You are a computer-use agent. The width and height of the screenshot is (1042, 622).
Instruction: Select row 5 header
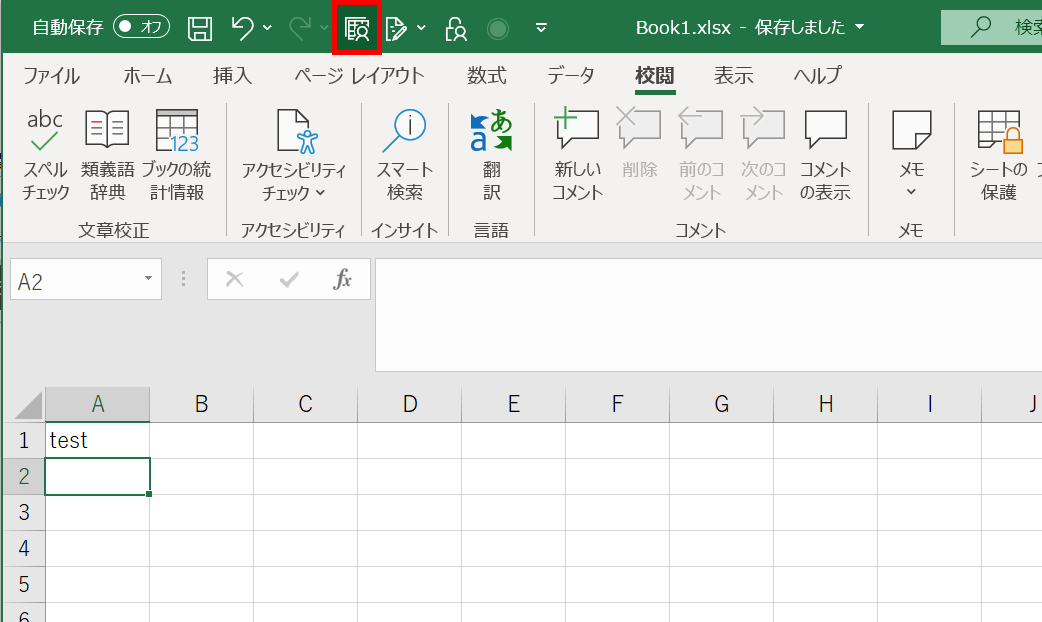pyautogui.click(x=25, y=584)
